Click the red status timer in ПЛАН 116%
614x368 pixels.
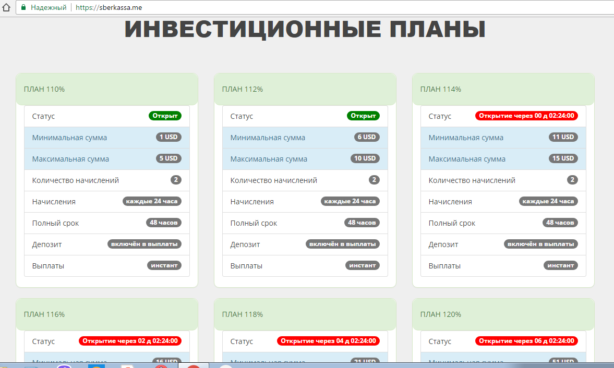pos(130,341)
